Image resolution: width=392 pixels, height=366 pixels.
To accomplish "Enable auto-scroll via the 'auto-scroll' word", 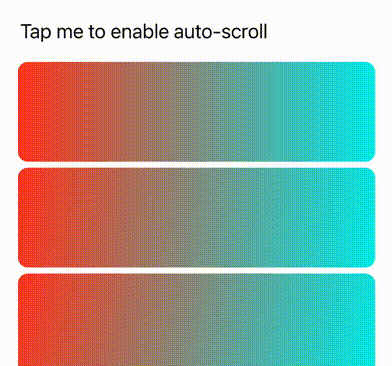I will [x=221, y=32].
